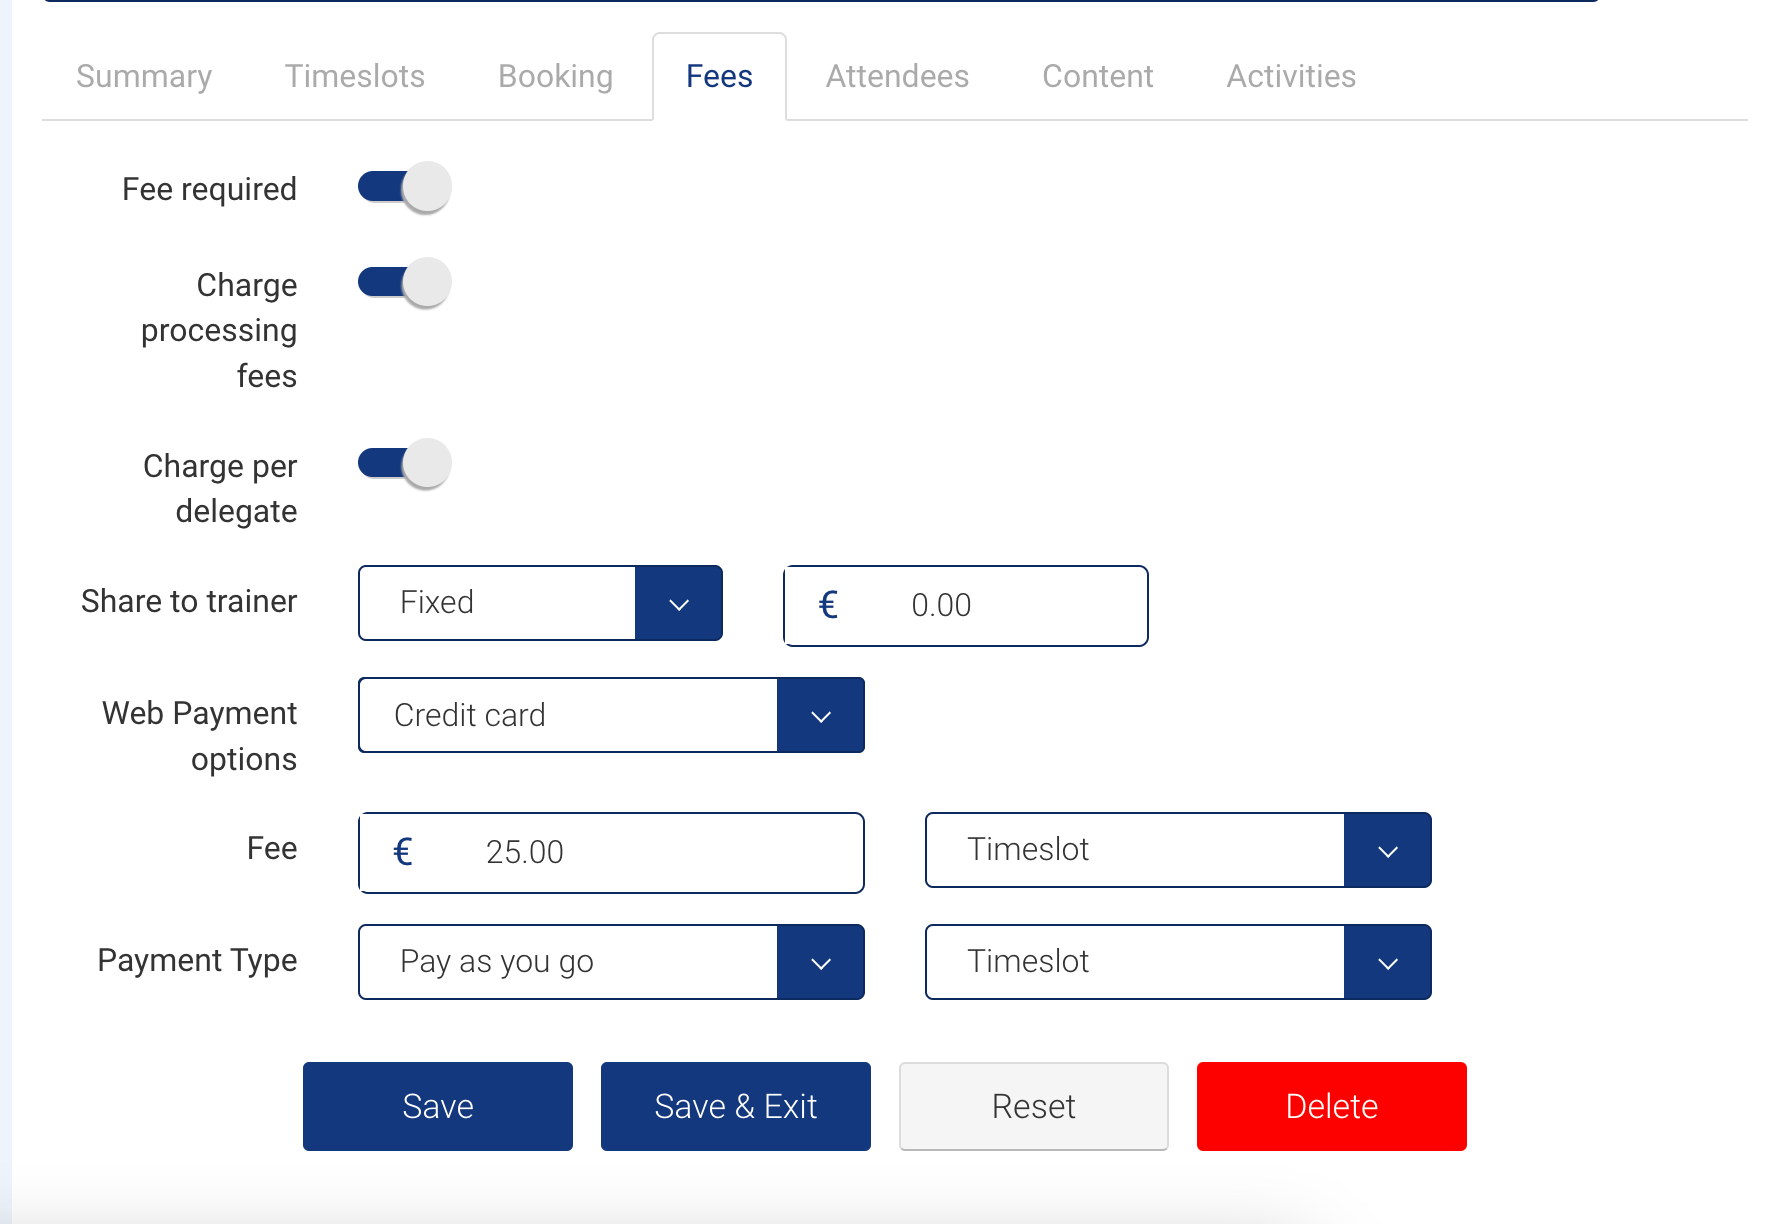Disable Charge processing fees switch
This screenshot has width=1790, height=1224.
(405, 284)
